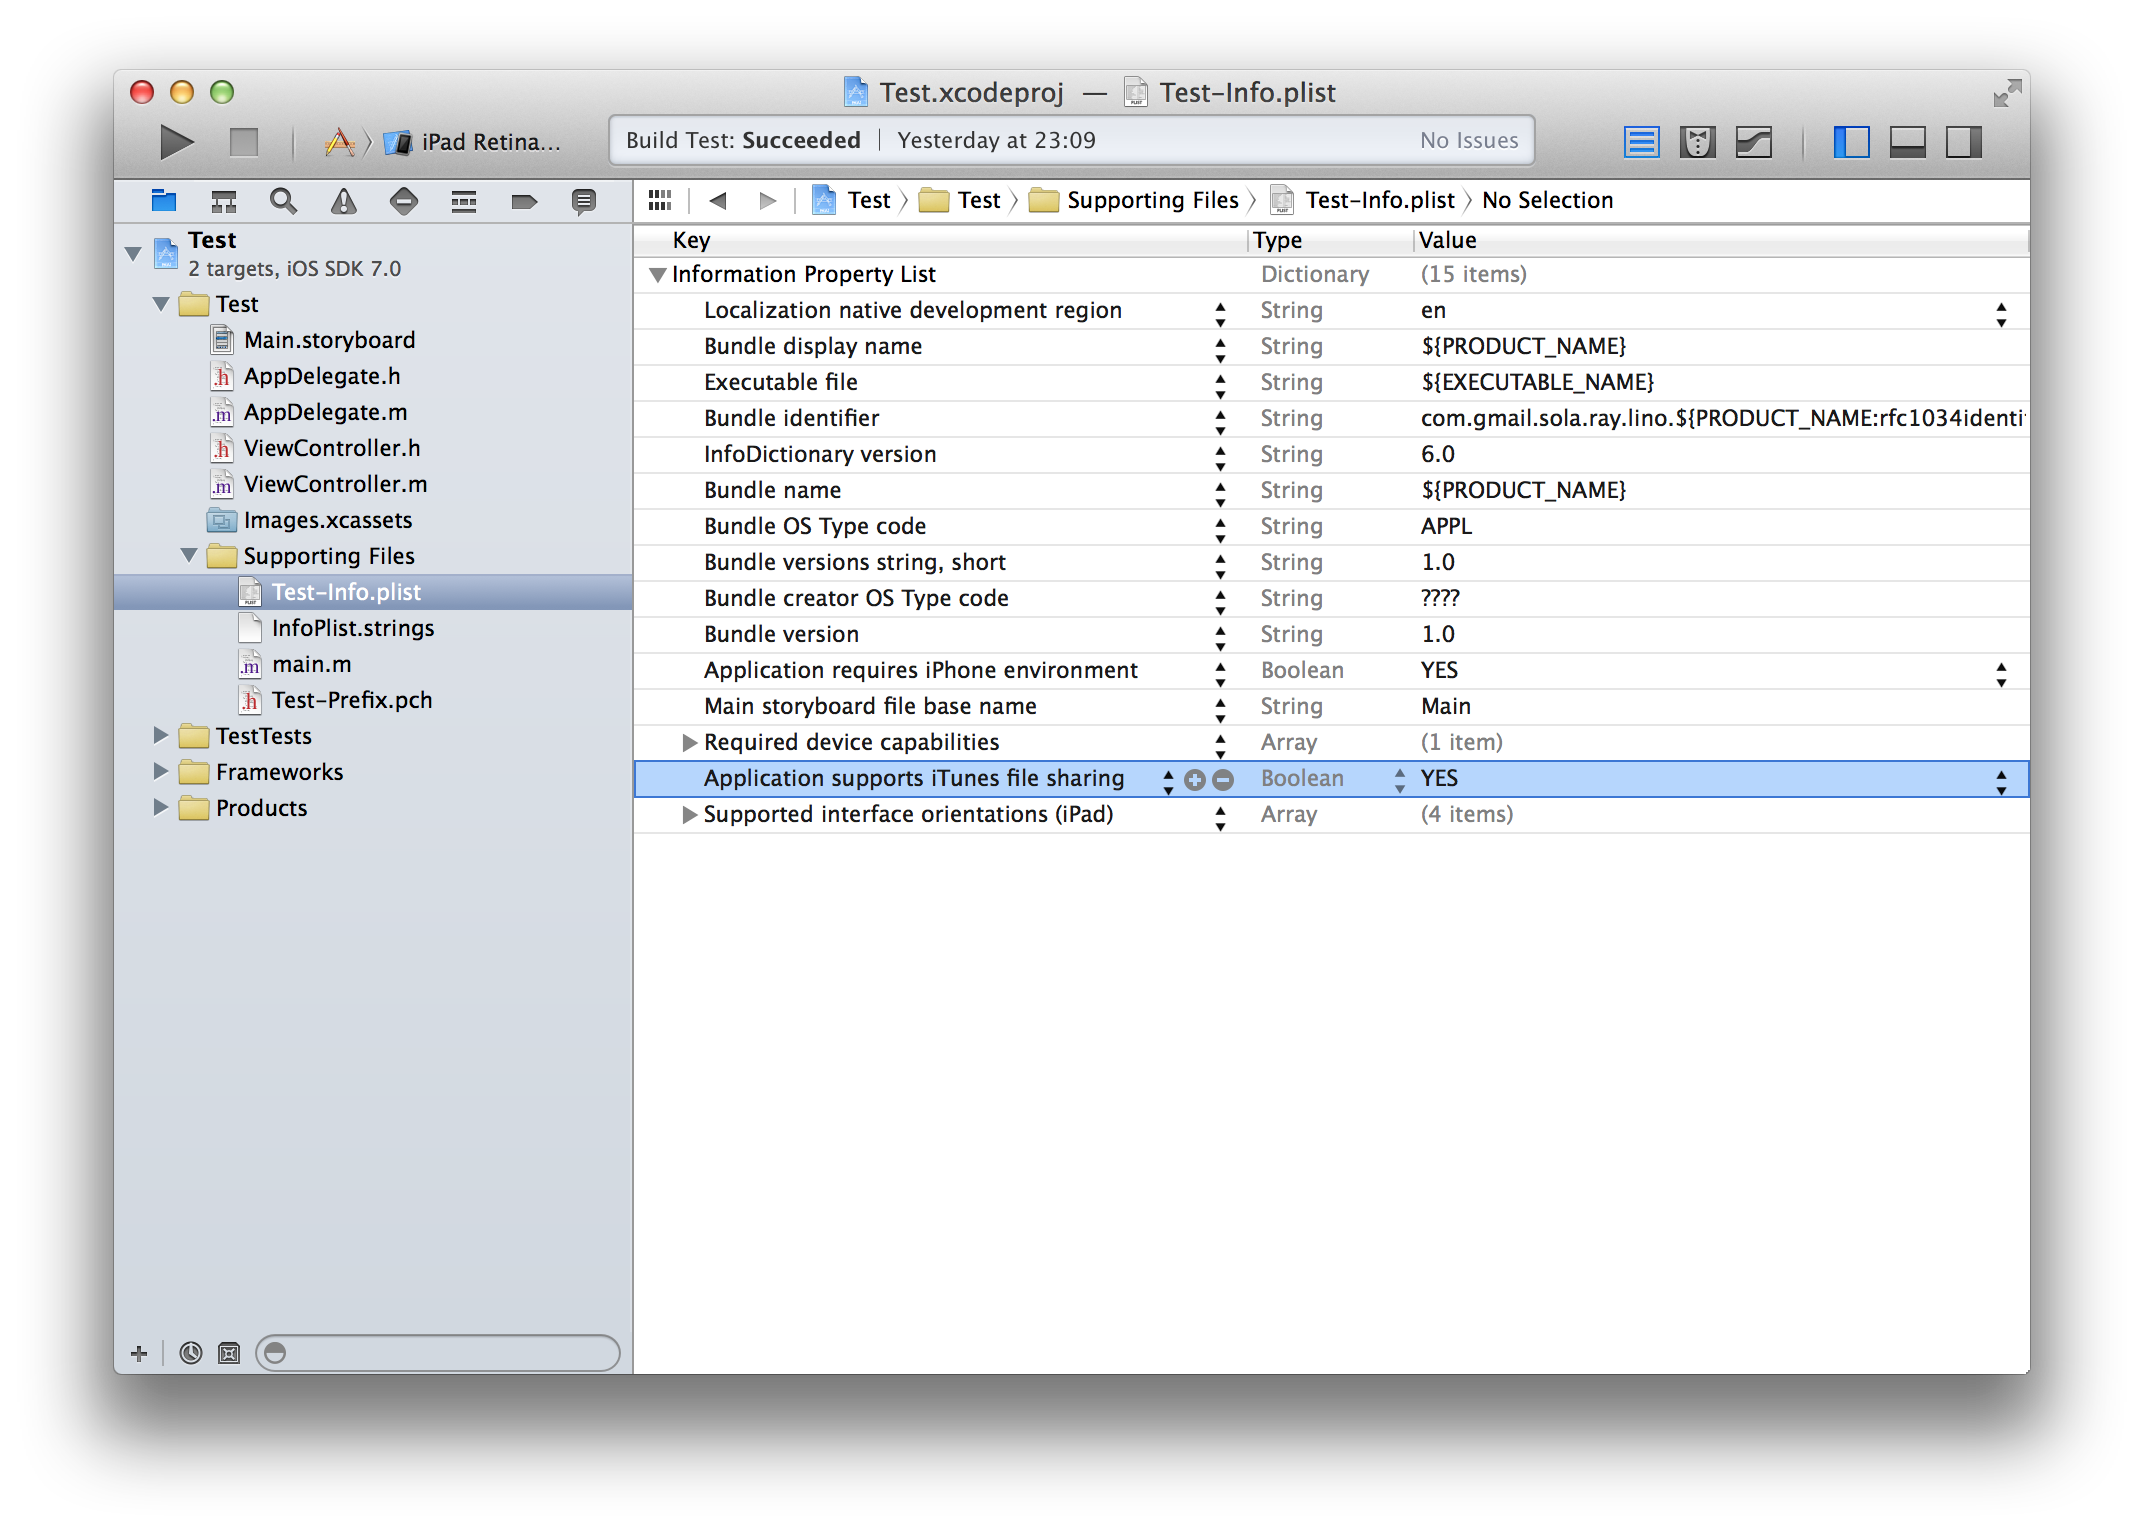
Task: Open the symbol navigator
Action: (223, 200)
